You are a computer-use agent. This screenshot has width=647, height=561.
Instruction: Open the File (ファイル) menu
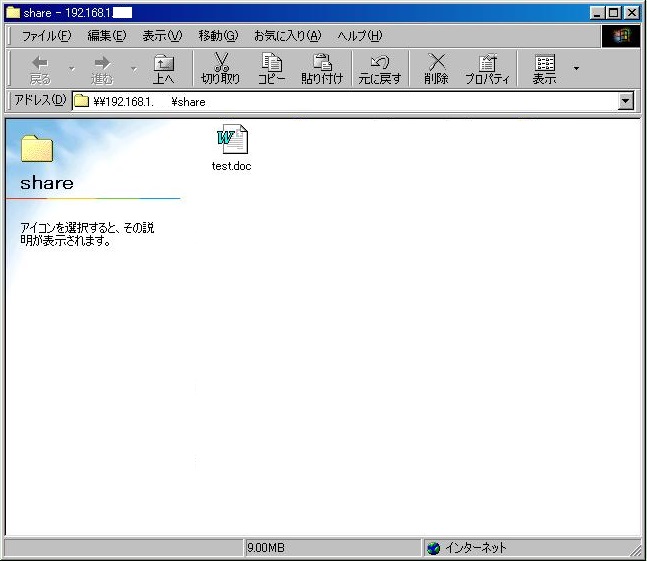pyautogui.click(x=46, y=36)
